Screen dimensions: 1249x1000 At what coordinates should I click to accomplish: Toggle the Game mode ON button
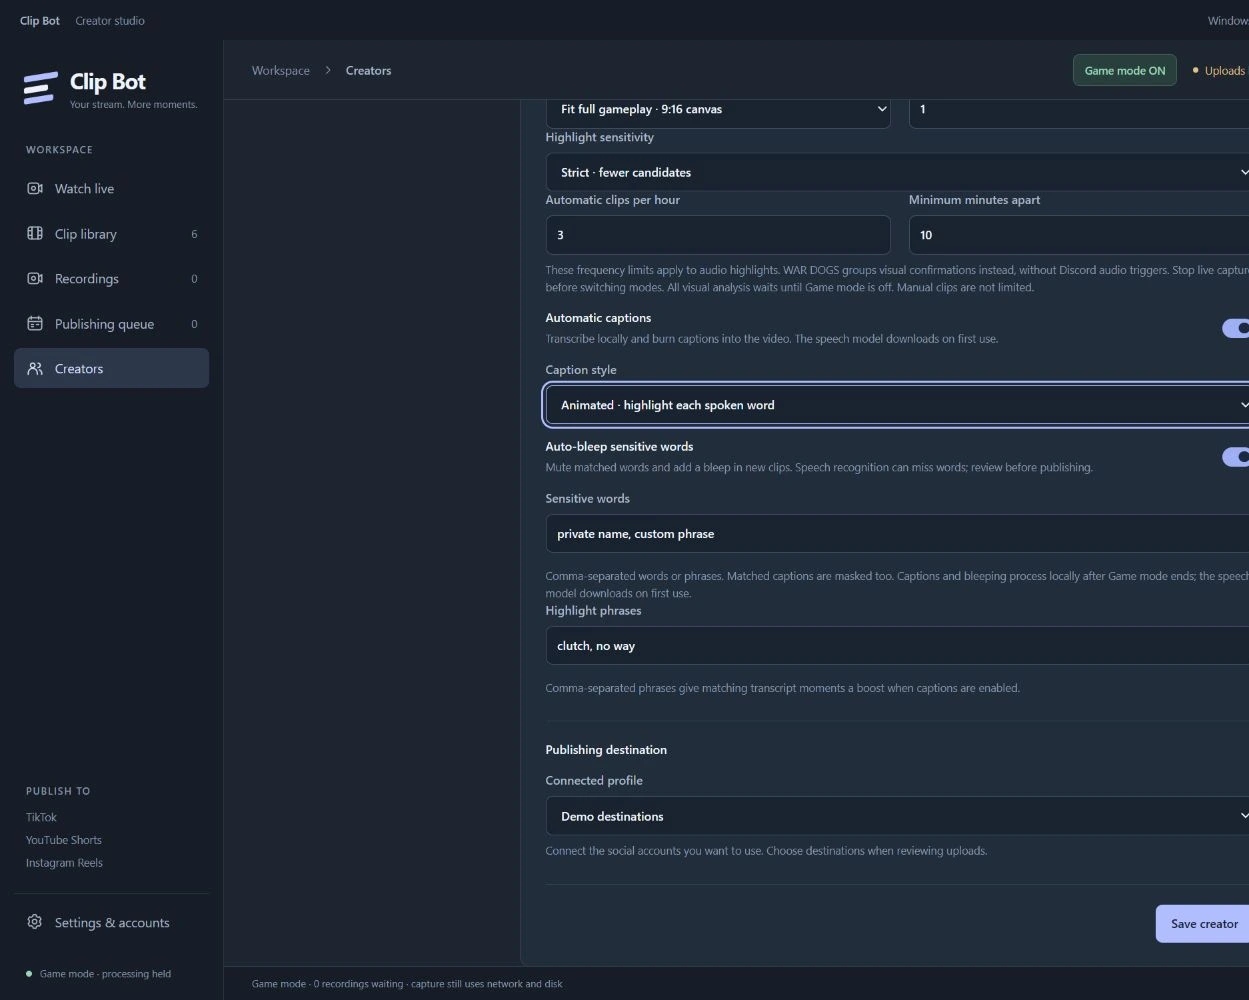point(1124,70)
